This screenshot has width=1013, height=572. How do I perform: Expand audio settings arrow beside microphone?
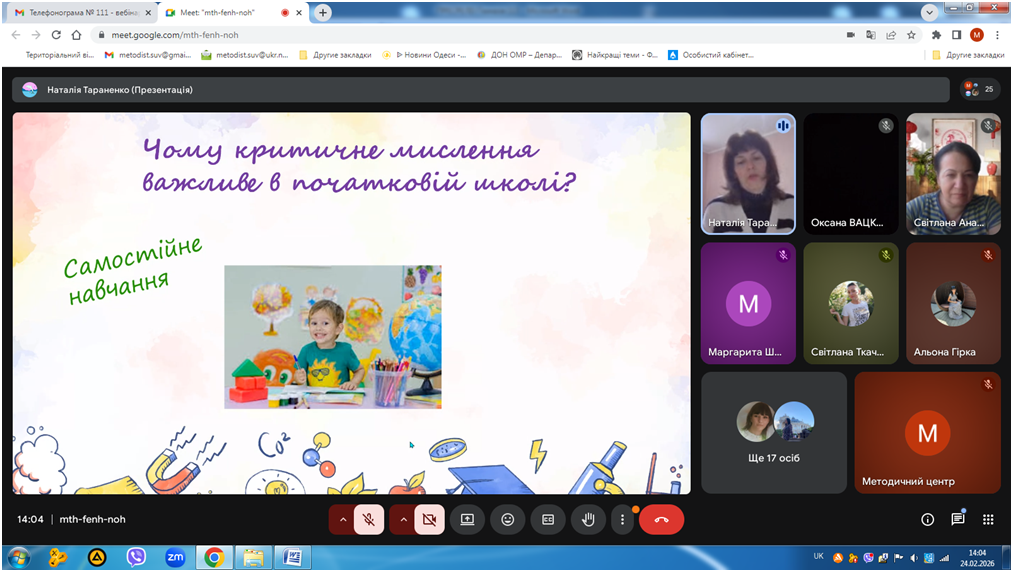(x=342, y=520)
